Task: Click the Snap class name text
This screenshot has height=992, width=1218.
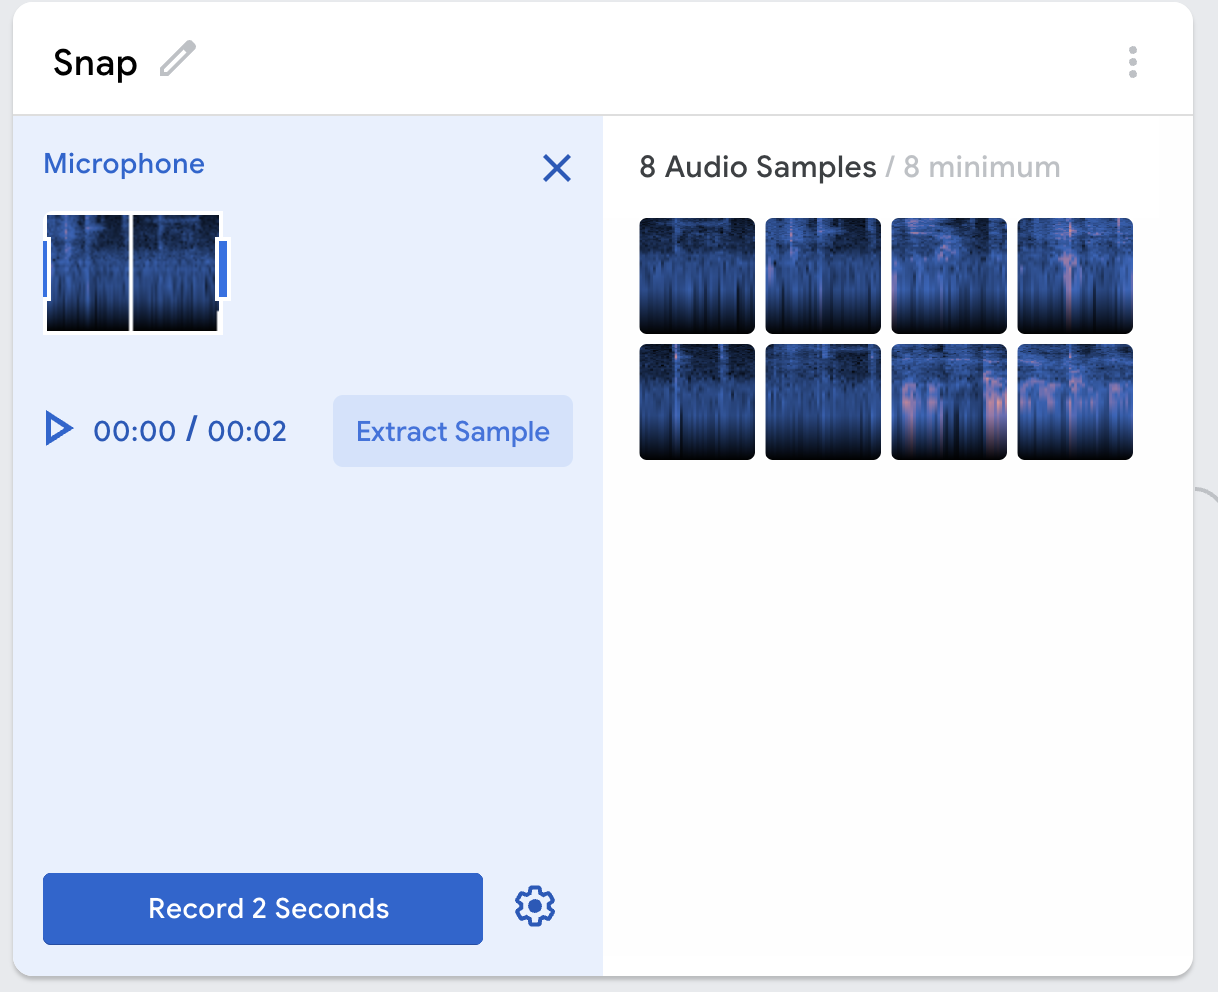Action: pyautogui.click(x=95, y=63)
